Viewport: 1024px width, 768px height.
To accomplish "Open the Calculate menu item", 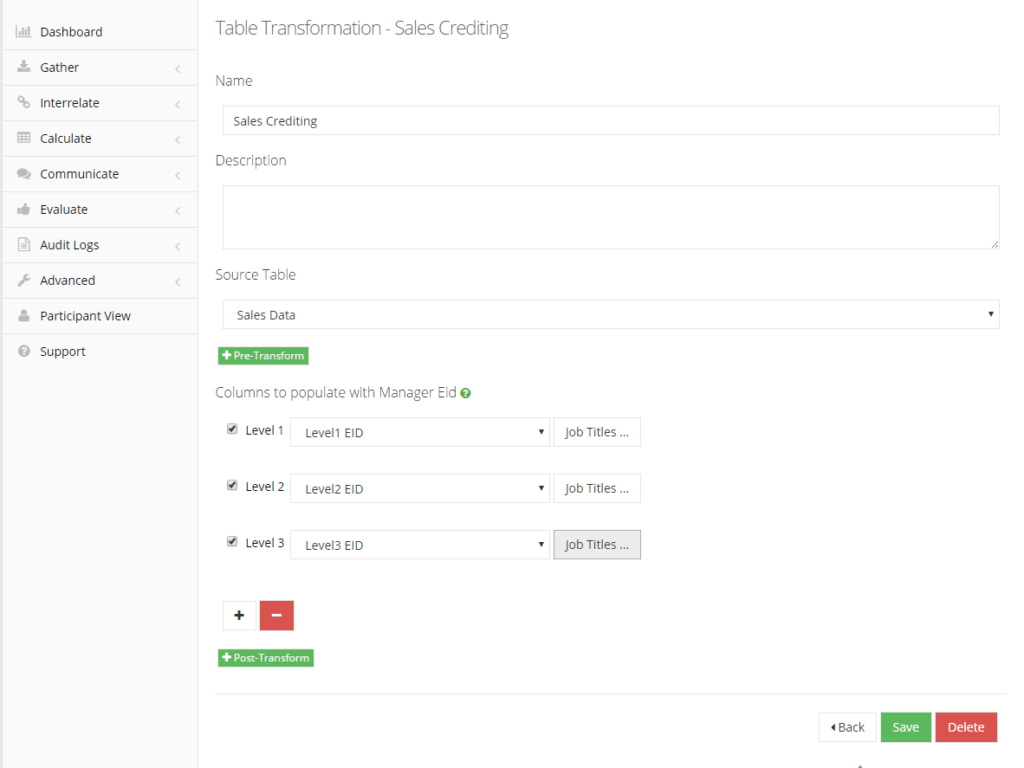I will coord(100,138).
